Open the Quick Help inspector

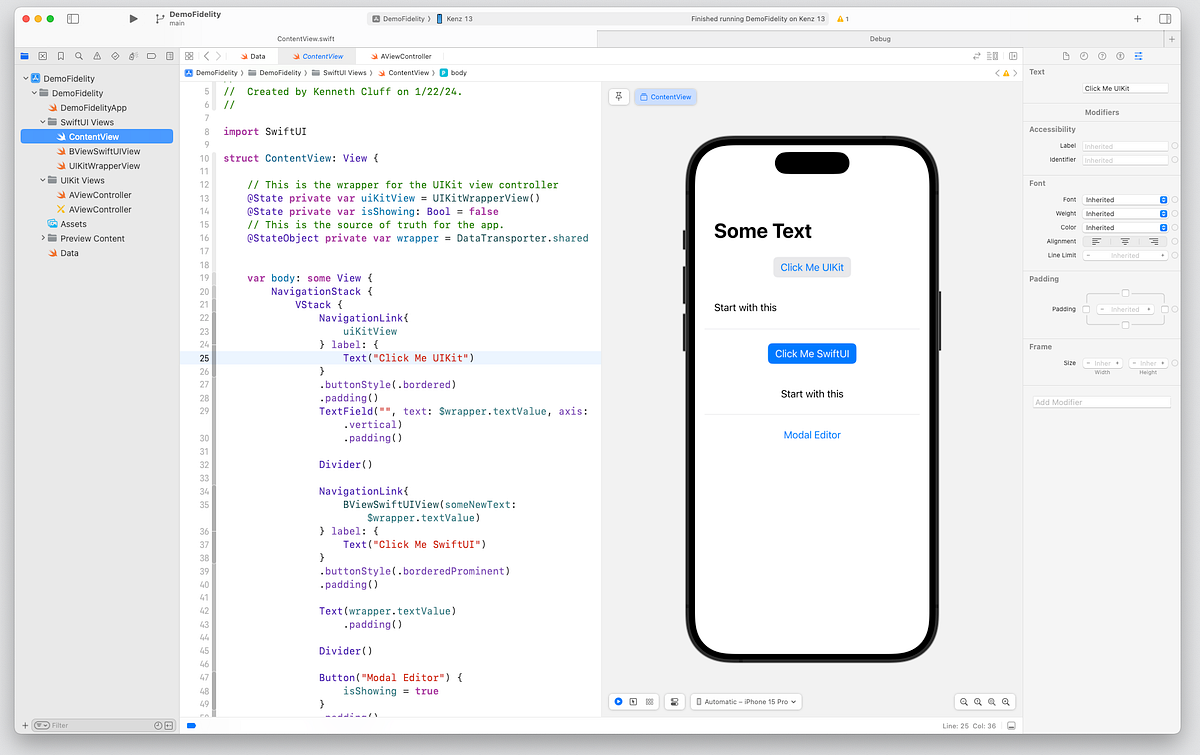tap(1103, 56)
